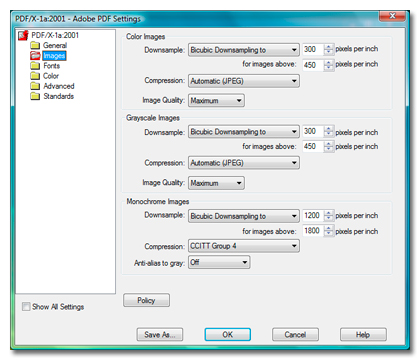Open the Standards settings label in tree
This screenshot has width=420, height=360.
pos(59,96)
